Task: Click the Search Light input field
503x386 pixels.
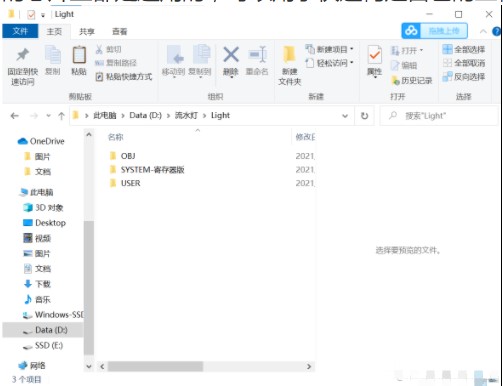Action: click(439, 116)
